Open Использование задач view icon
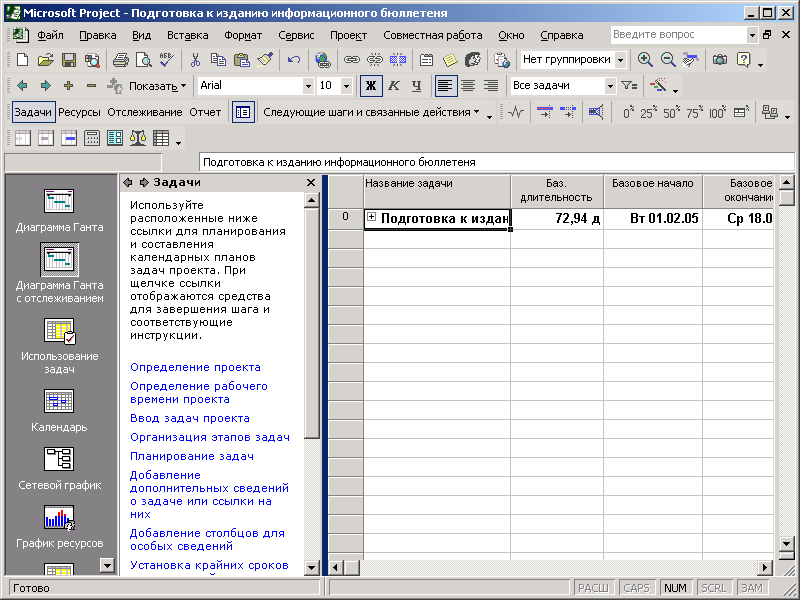This screenshot has width=800, height=600. (x=59, y=346)
